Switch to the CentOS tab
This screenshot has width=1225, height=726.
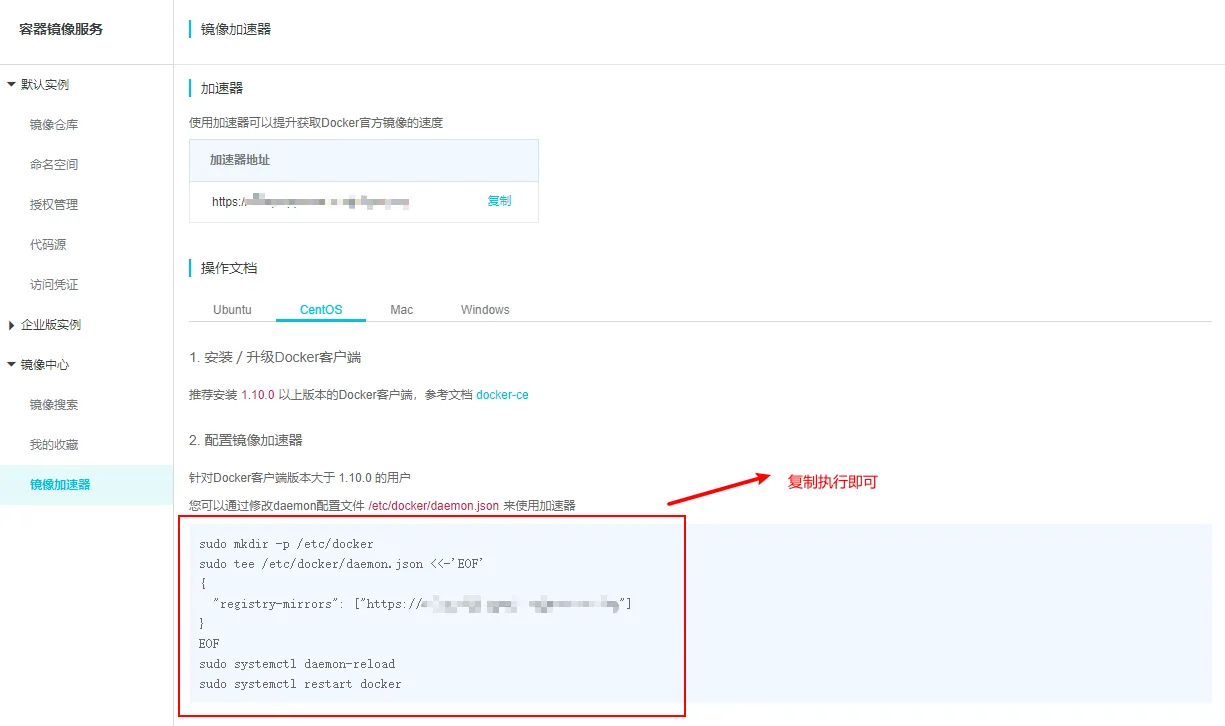[321, 310]
